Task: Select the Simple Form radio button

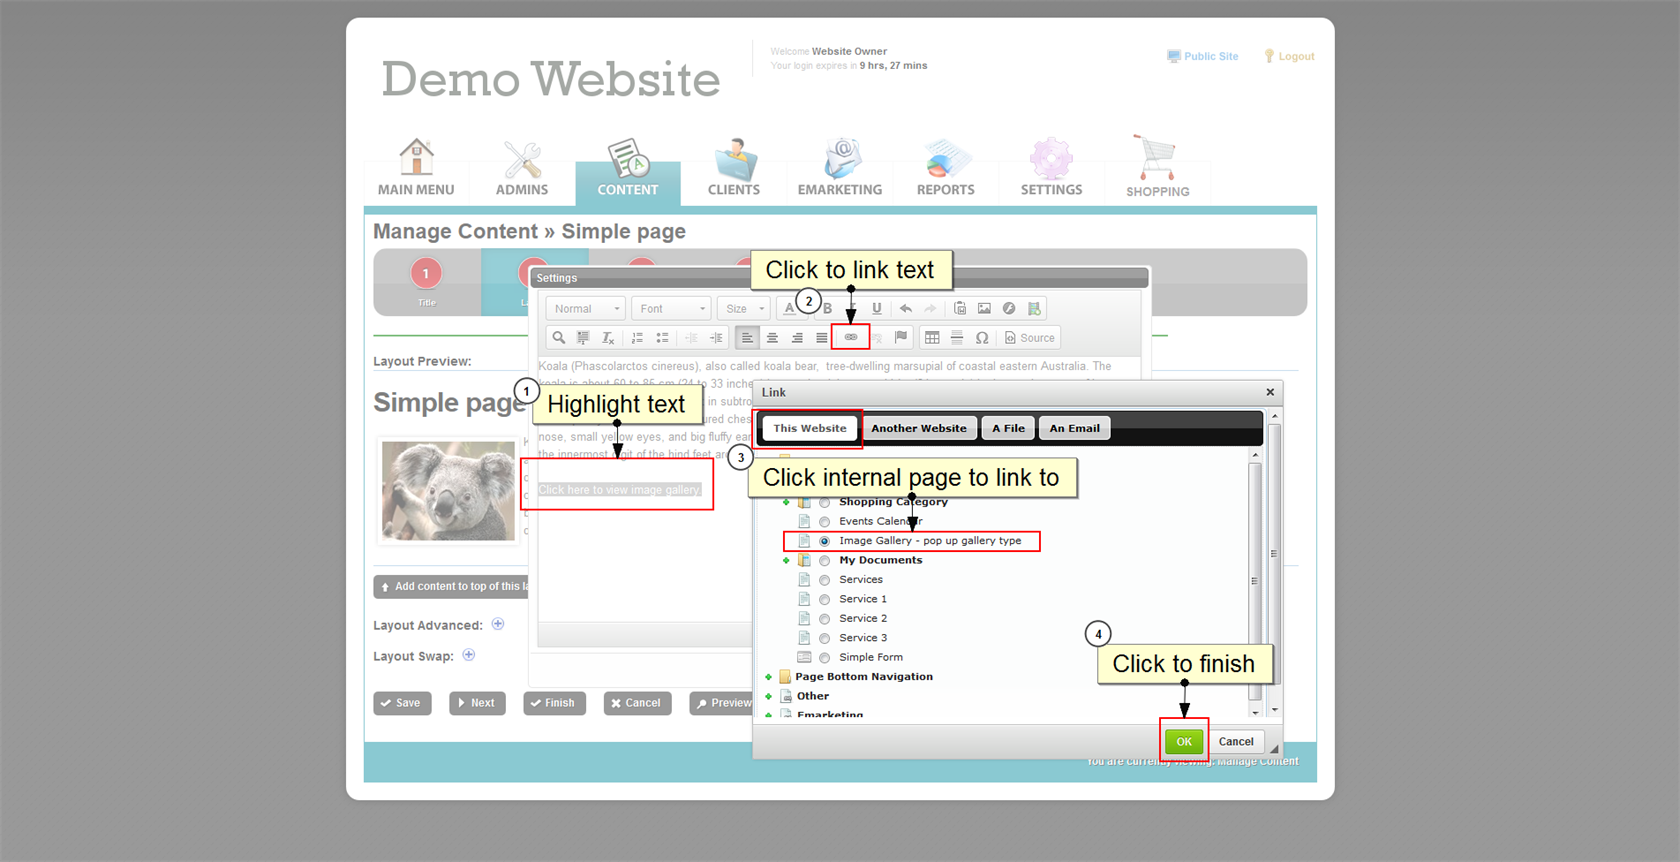Action: [825, 658]
